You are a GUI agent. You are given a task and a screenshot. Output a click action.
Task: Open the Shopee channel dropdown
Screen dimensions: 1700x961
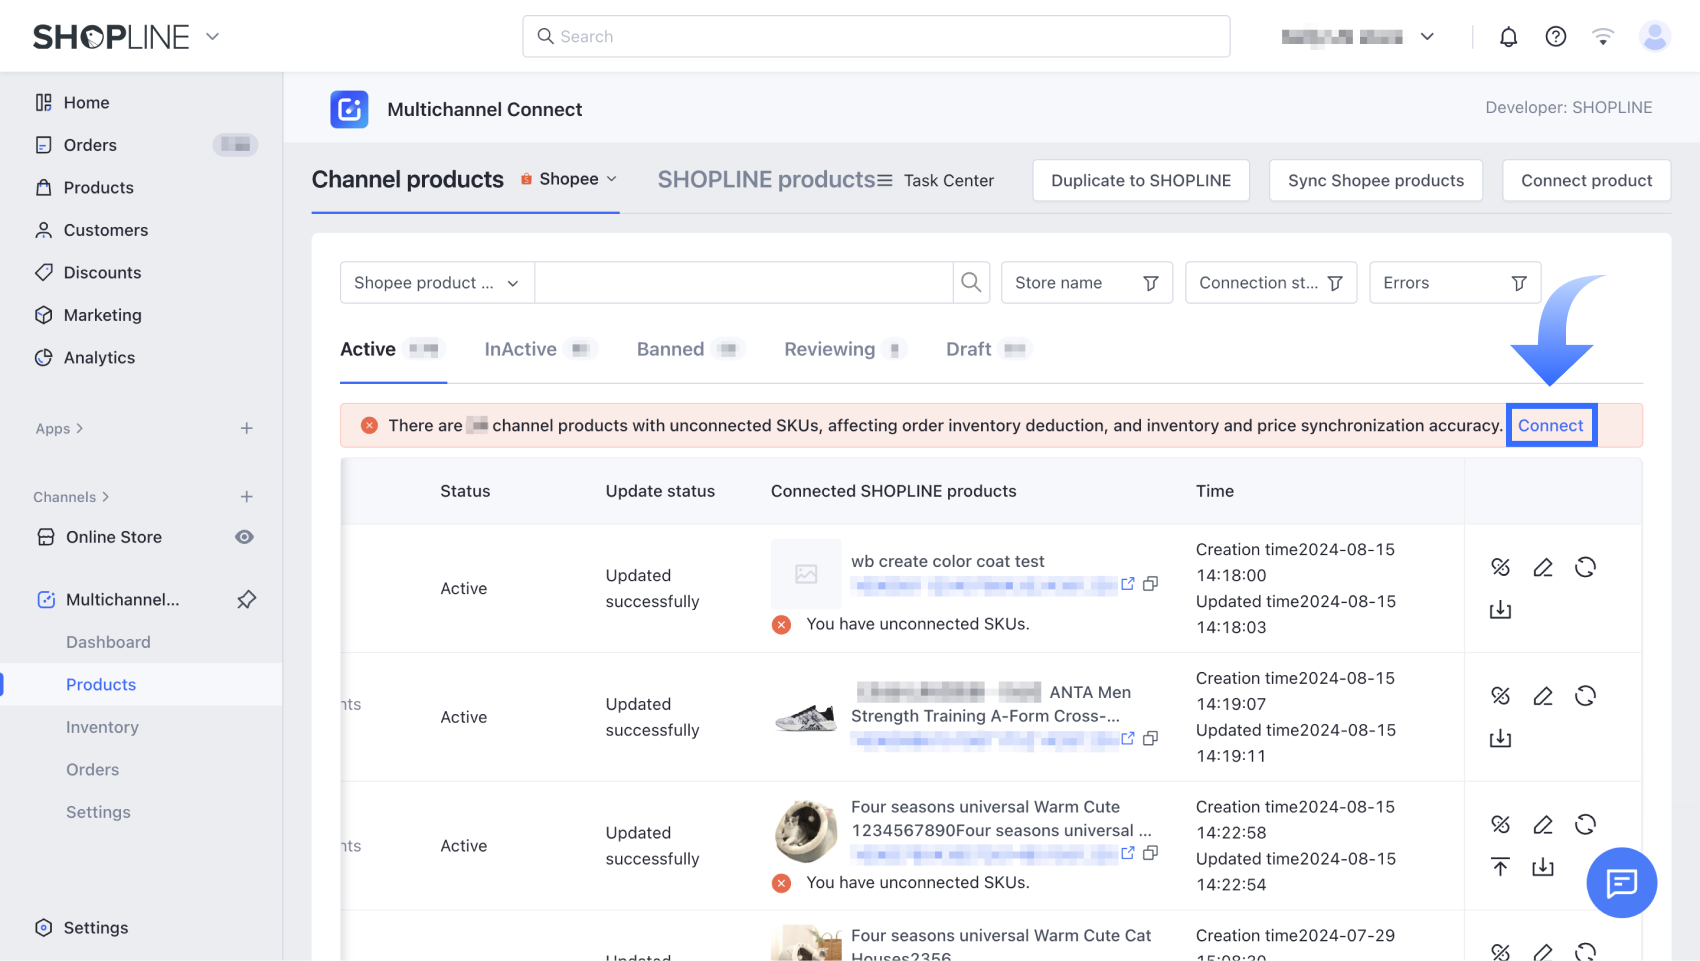click(569, 179)
